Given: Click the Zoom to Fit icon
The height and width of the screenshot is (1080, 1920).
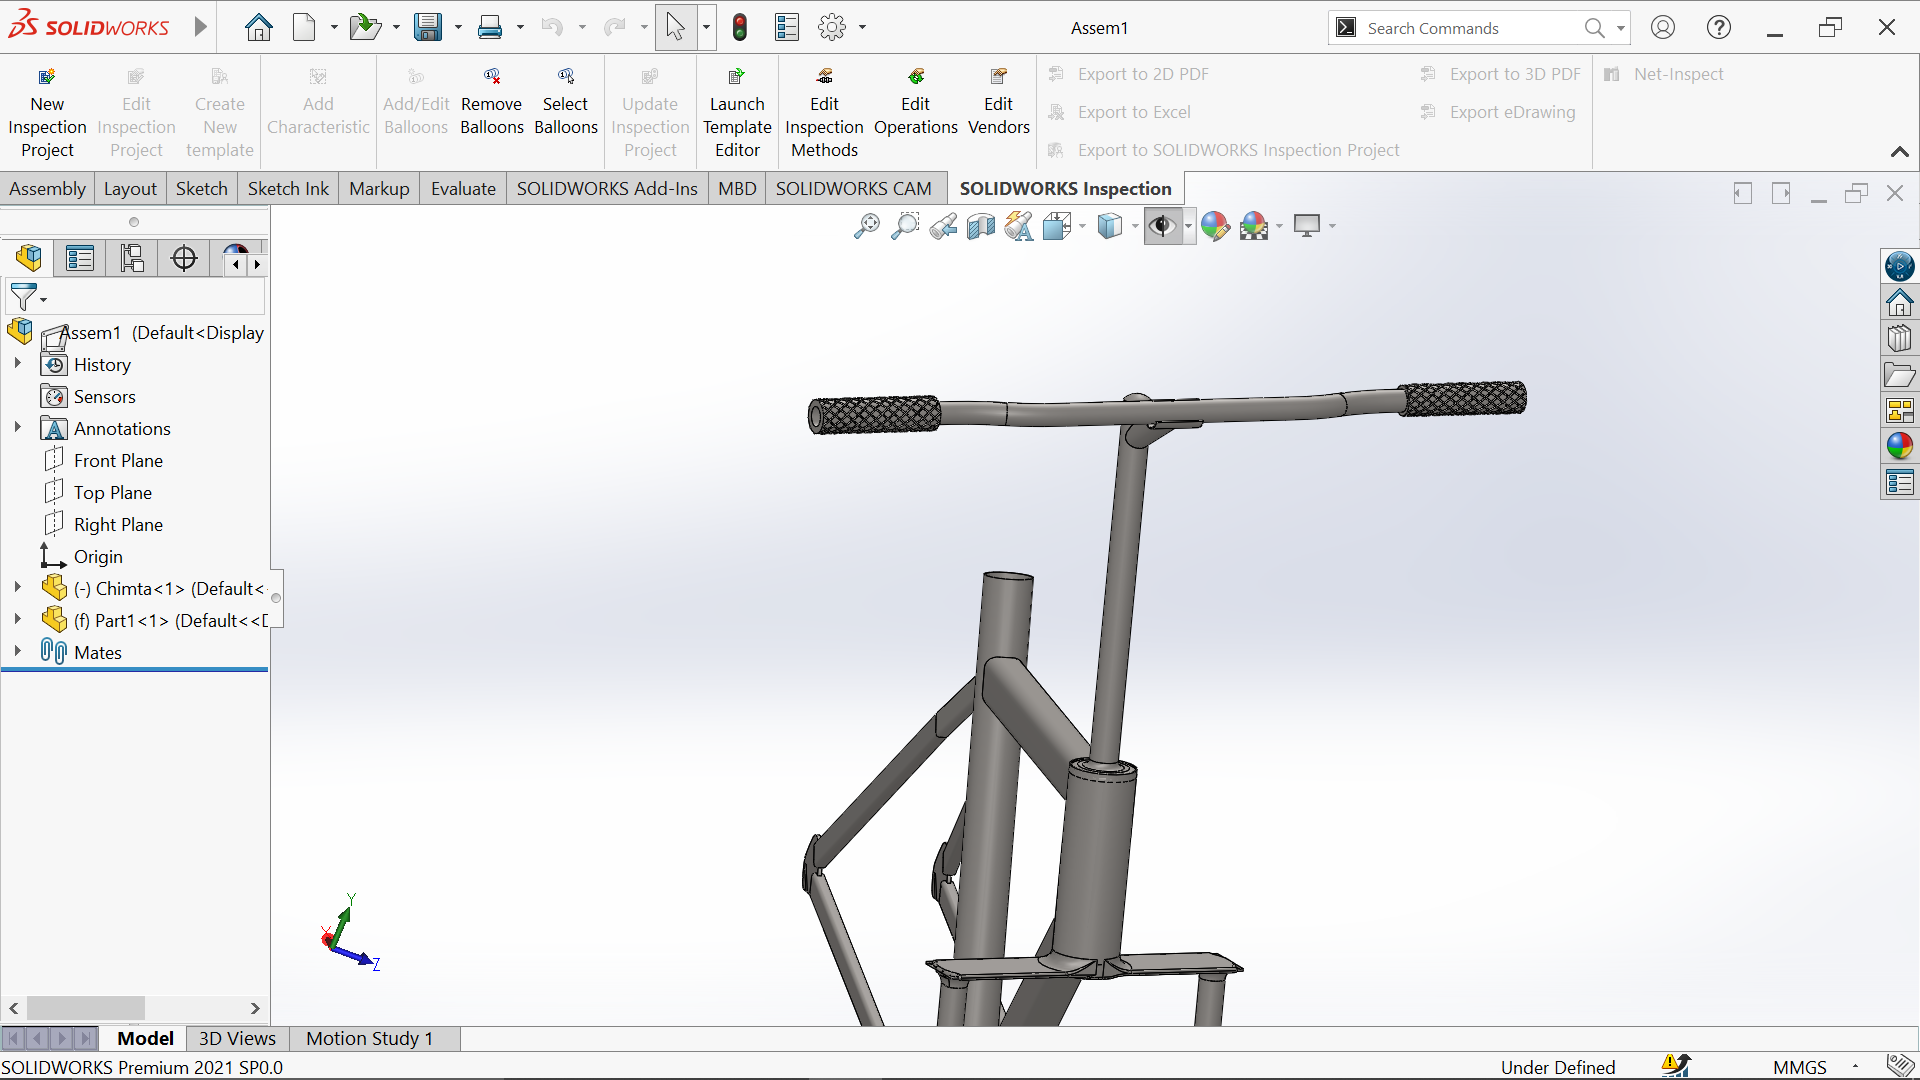Looking at the screenshot, I should click(x=866, y=226).
